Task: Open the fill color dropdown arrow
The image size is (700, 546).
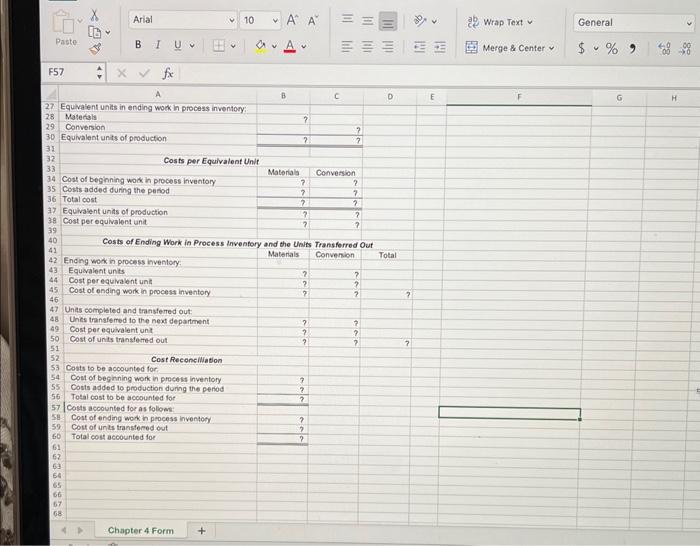Action: [274, 46]
